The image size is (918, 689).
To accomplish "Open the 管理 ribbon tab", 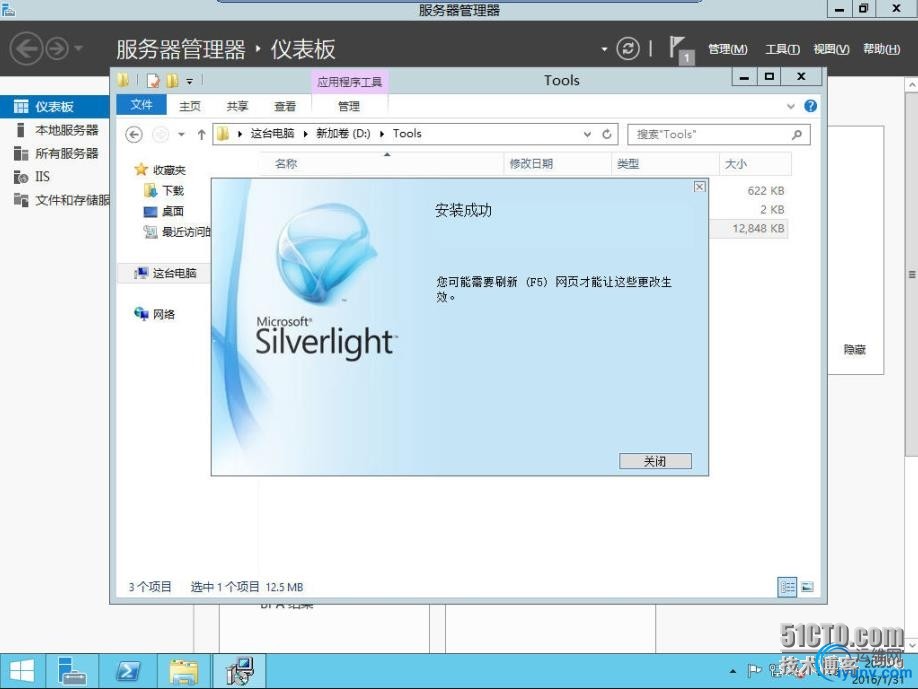I will 348,106.
